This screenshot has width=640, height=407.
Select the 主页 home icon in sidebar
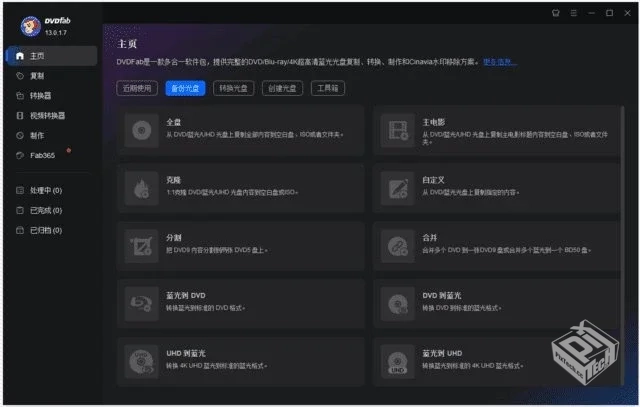[x=20, y=56]
